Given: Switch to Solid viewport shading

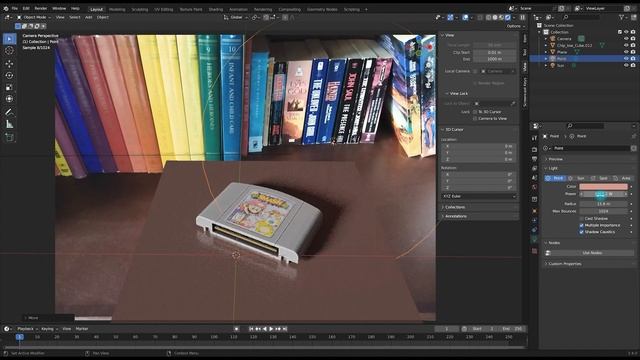Looking at the screenshot, I should pyautogui.click(x=495, y=18).
